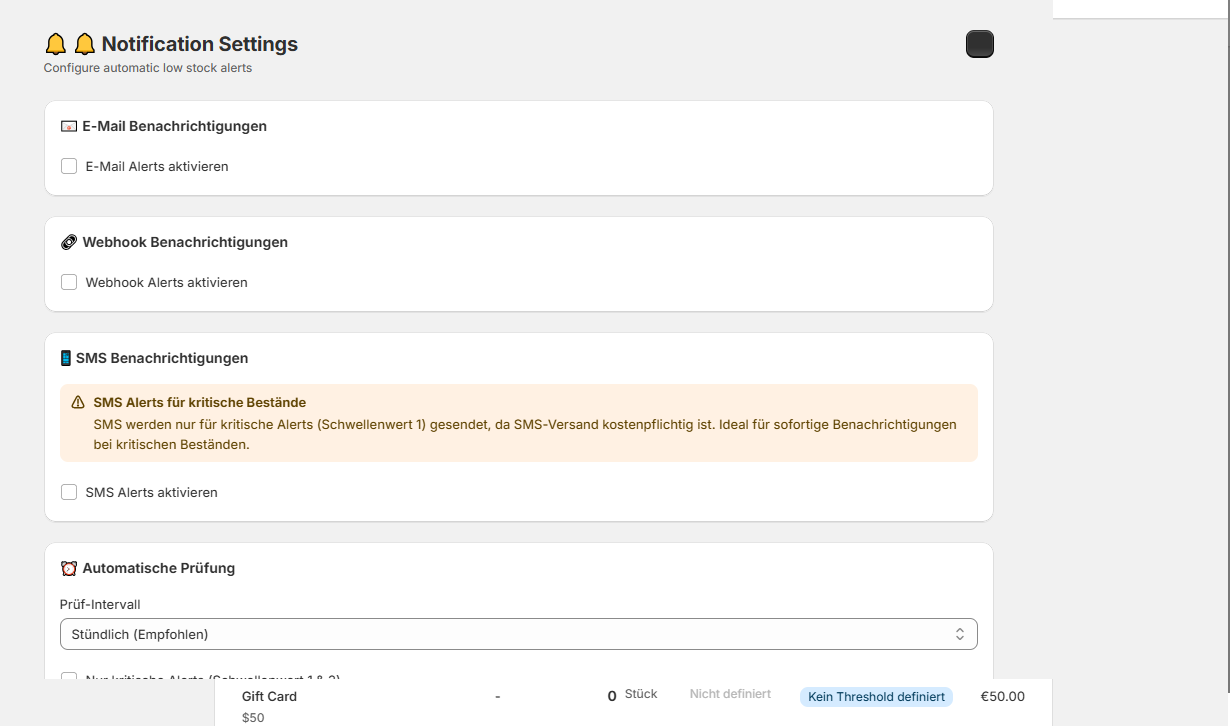Click the €50.00 price in Gift Card row
This screenshot has height=726, width=1230.
pyautogui.click(x=1002, y=697)
